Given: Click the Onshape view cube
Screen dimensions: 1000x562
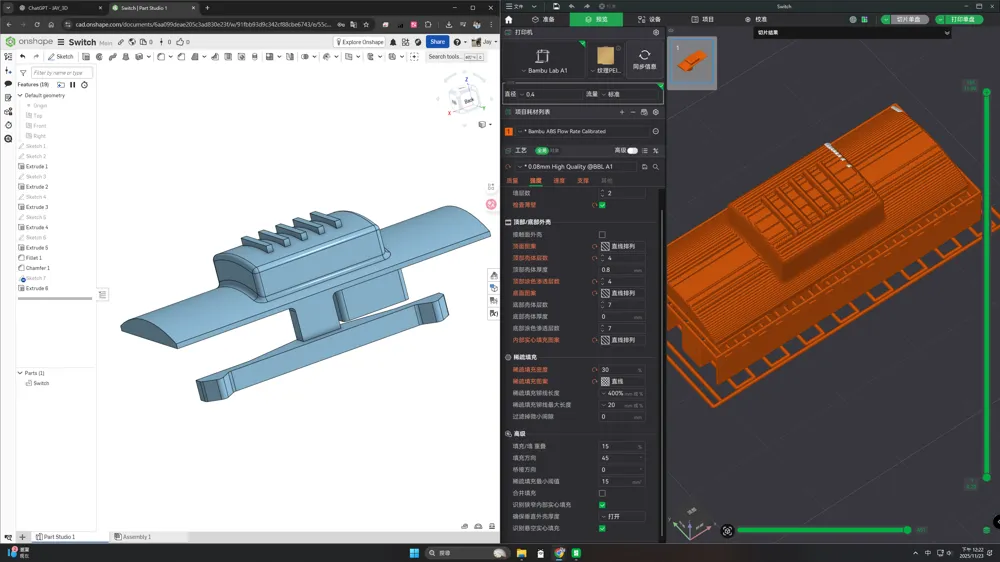Looking at the screenshot, I should click(466, 100).
